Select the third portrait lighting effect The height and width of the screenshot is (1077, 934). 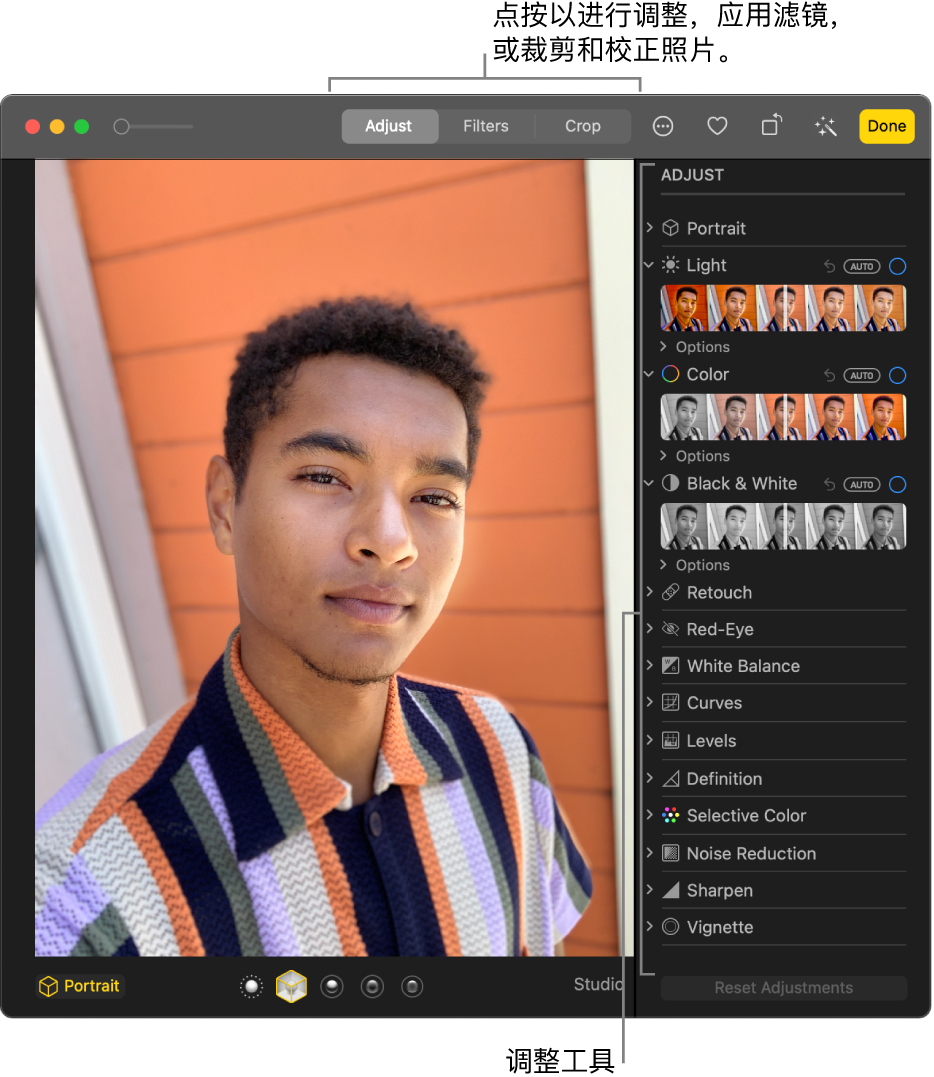(x=332, y=987)
